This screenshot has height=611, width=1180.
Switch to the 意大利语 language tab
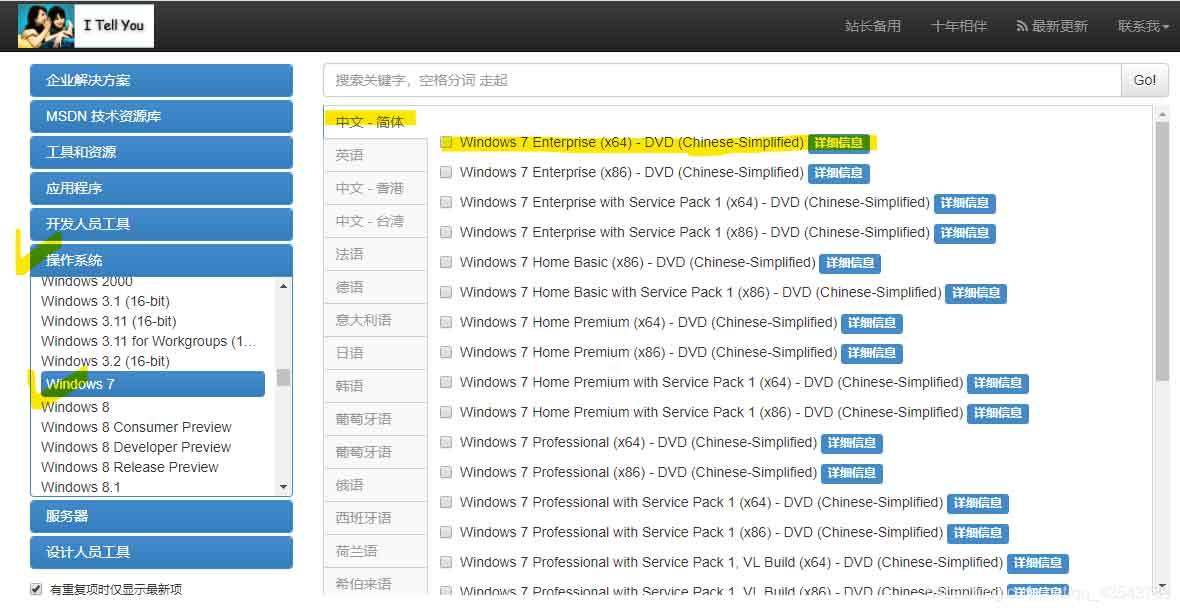point(375,320)
